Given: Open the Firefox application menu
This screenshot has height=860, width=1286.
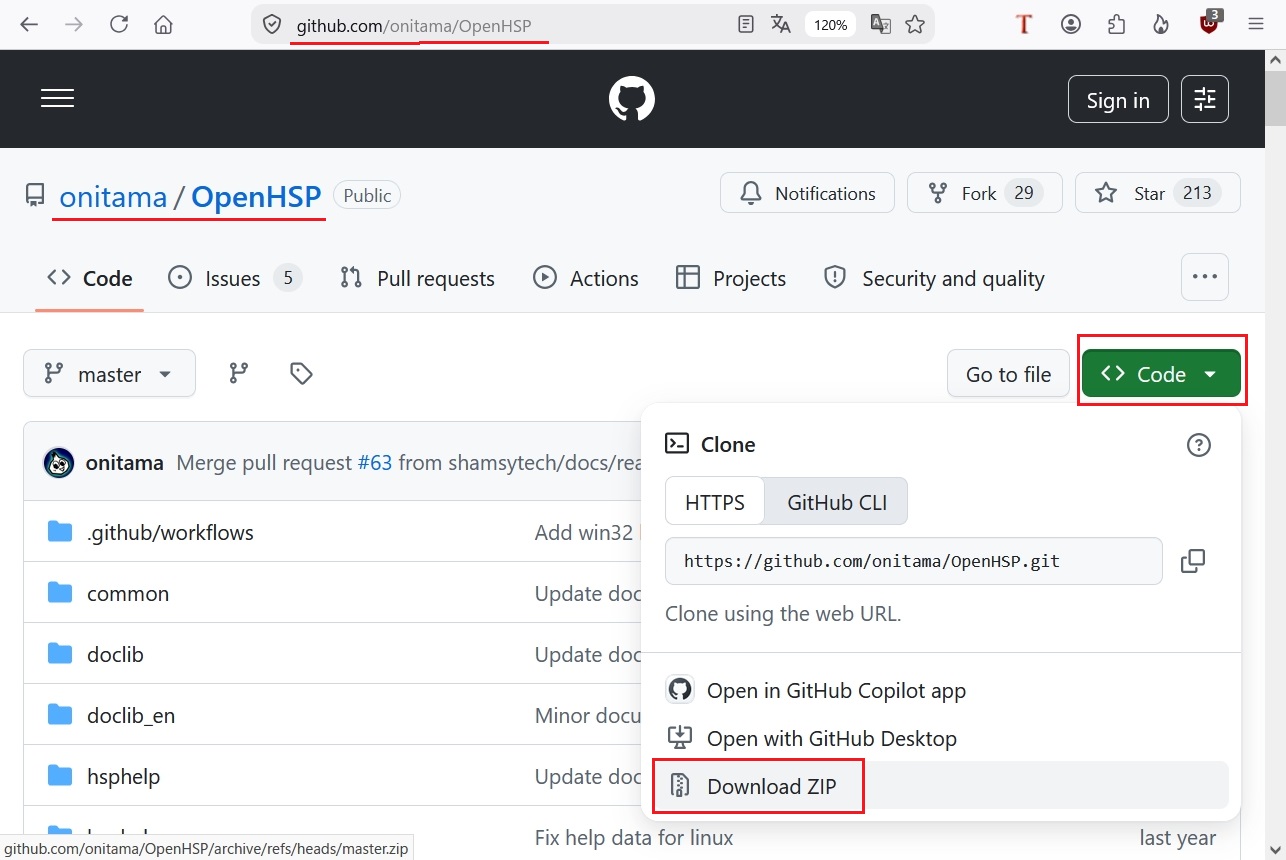Looking at the screenshot, I should [x=1256, y=25].
